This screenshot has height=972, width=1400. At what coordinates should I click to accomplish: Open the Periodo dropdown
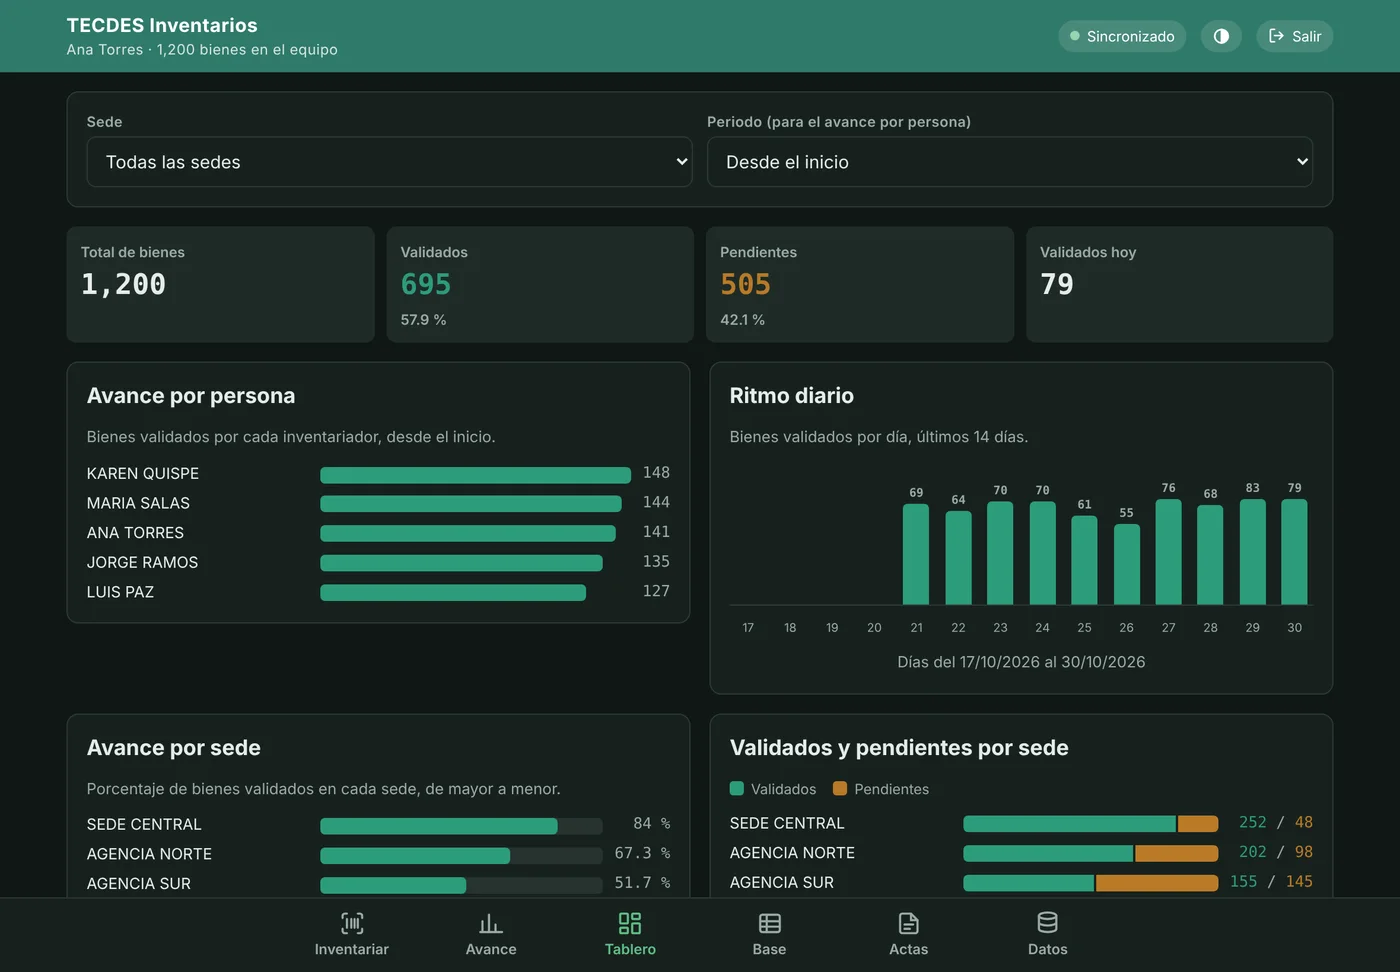coord(1010,162)
